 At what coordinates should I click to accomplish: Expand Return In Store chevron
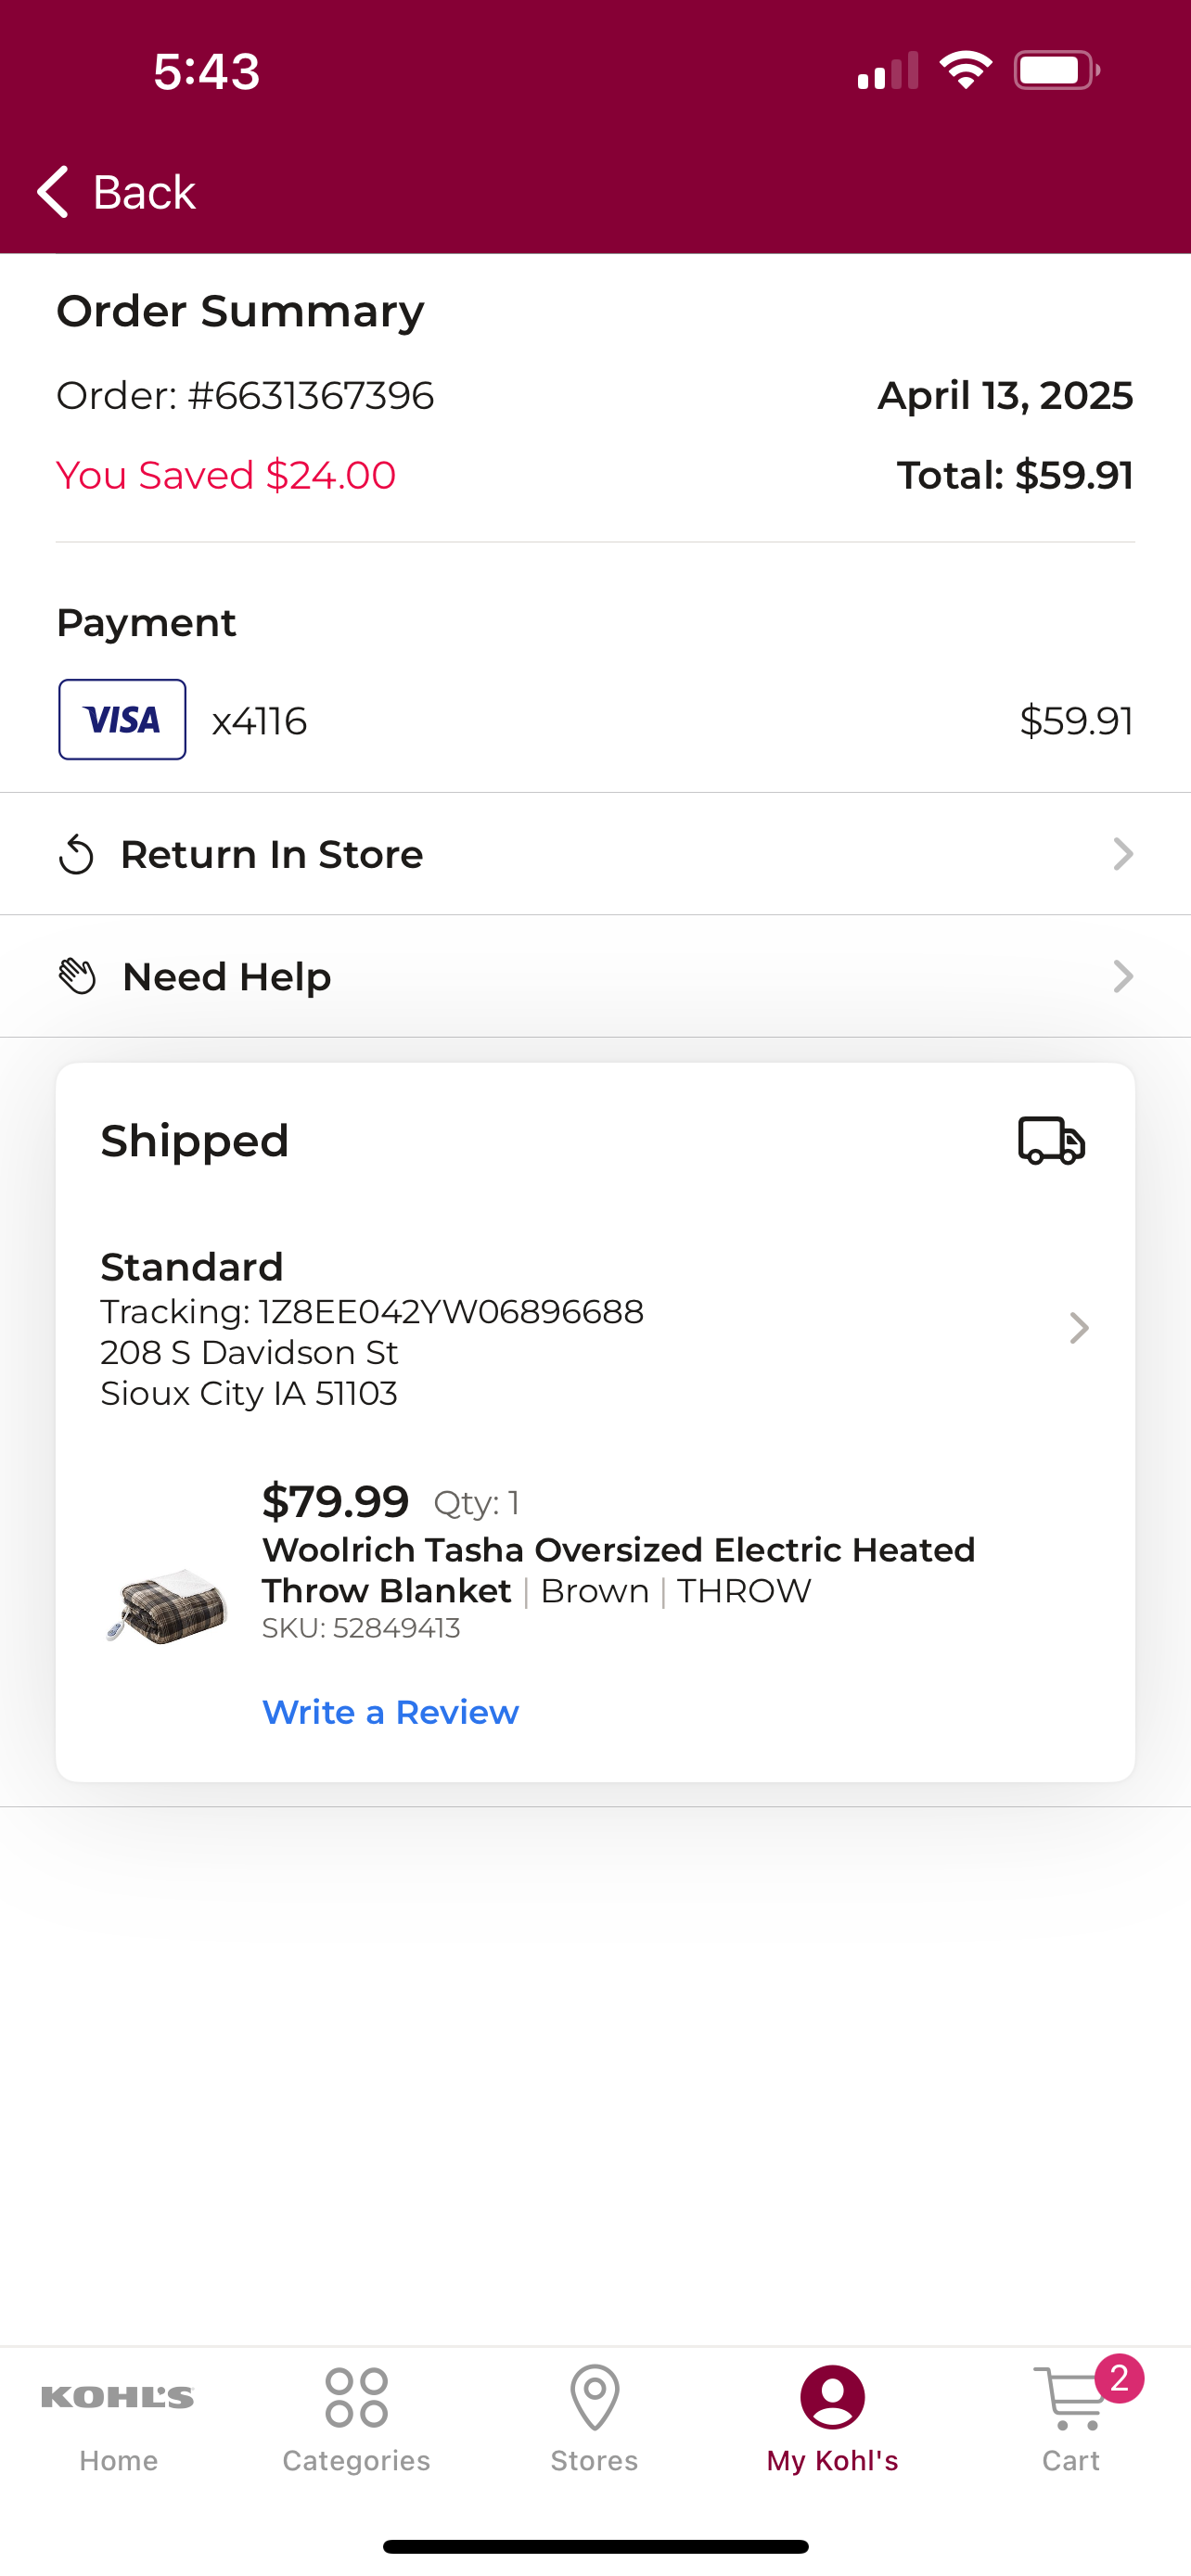[x=1123, y=854]
